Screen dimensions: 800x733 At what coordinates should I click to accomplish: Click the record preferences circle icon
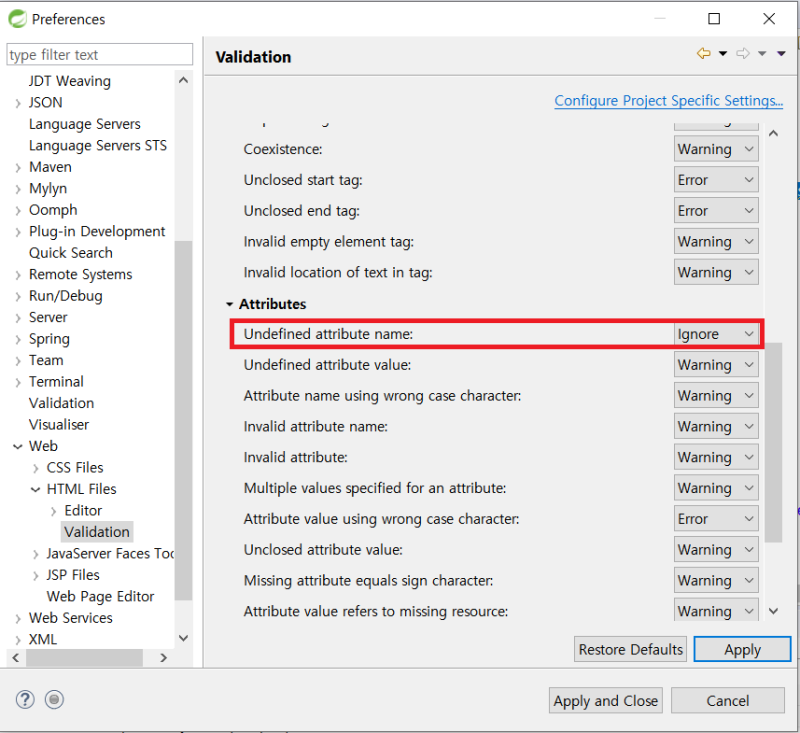click(x=54, y=699)
